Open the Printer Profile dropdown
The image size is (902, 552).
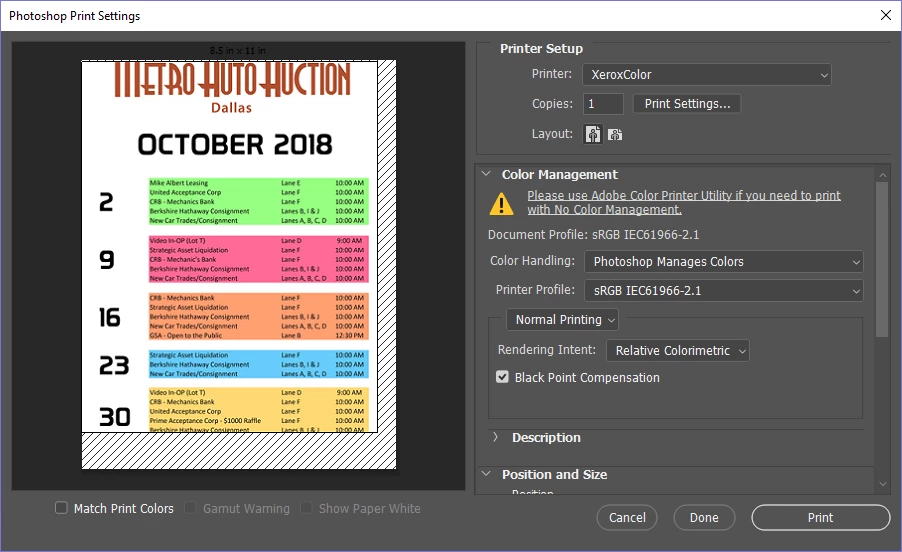[x=724, y=290]
